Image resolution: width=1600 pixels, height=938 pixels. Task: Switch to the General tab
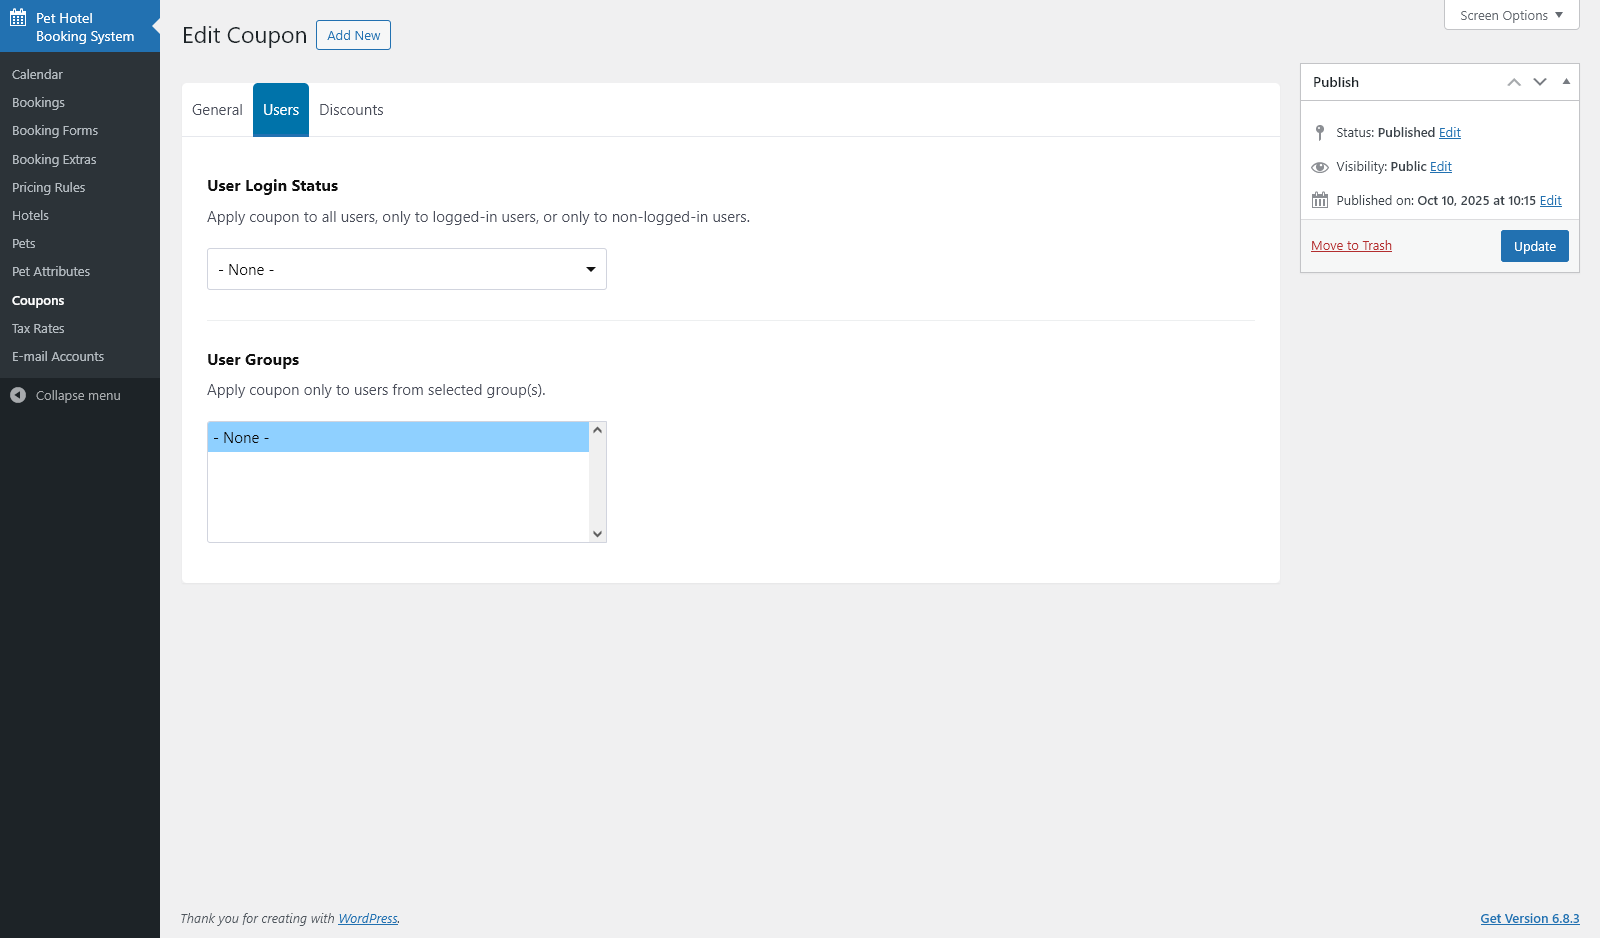(x=217, y=110)
